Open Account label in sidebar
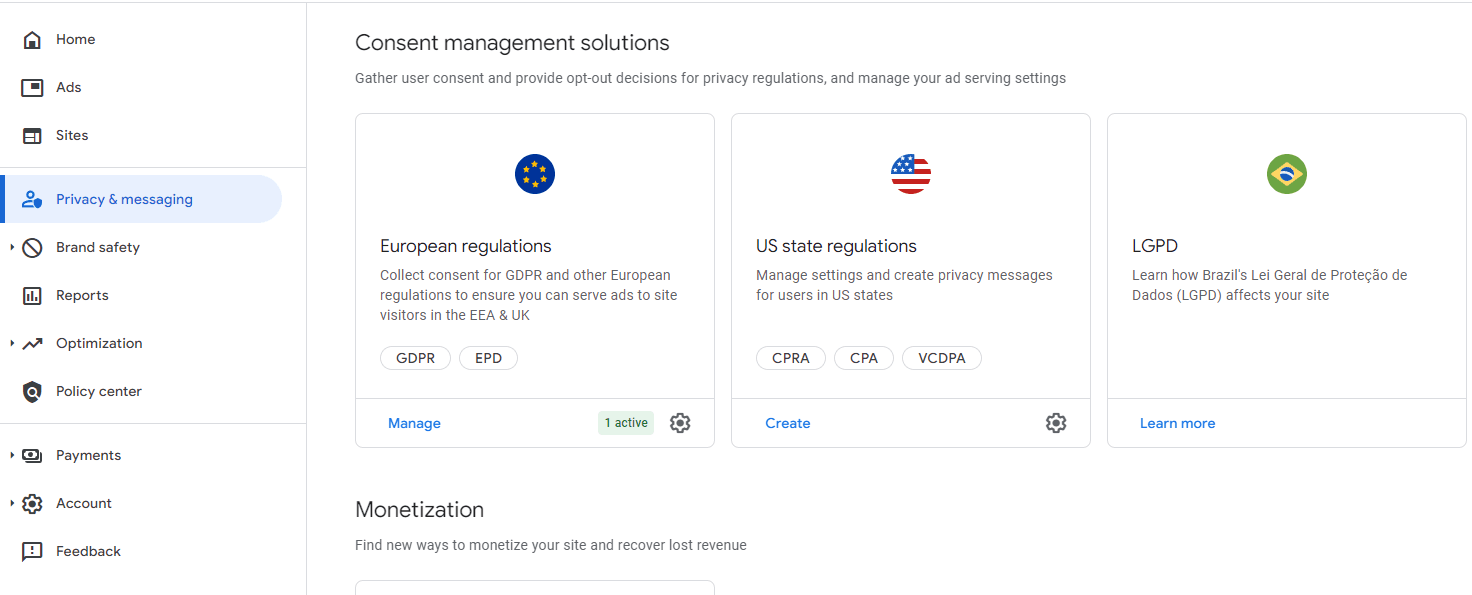1472x595 pixels. pos(84,504)
